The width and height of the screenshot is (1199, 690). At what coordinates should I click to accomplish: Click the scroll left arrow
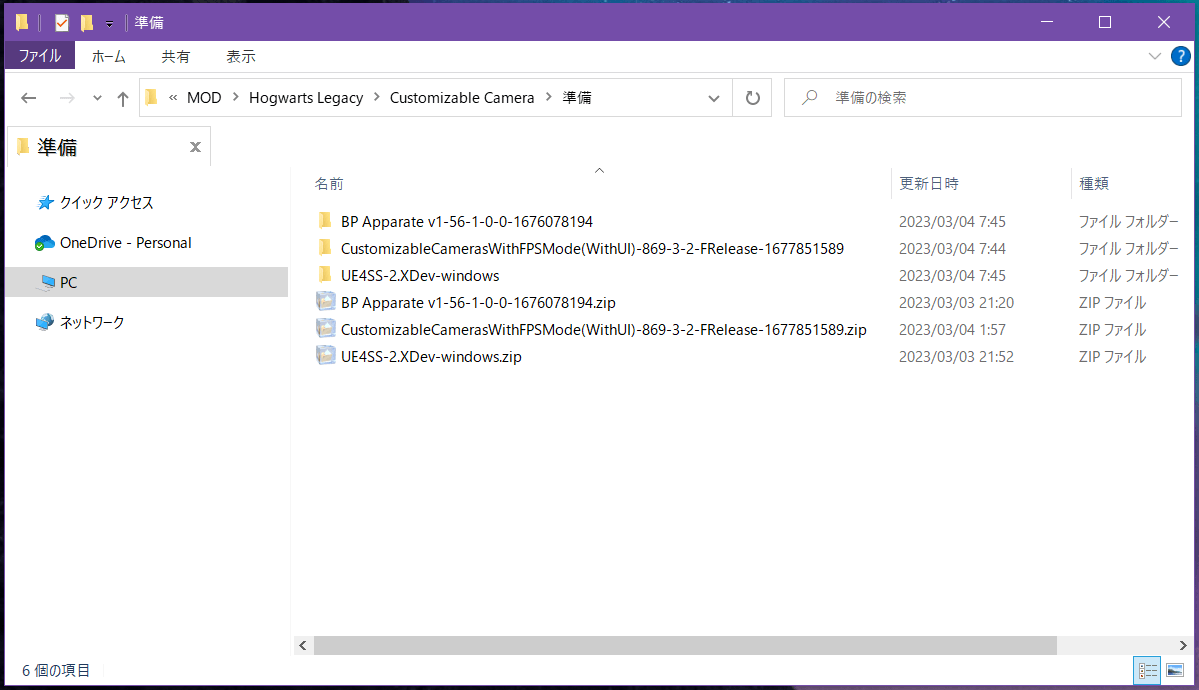click(x=303, y=646)
